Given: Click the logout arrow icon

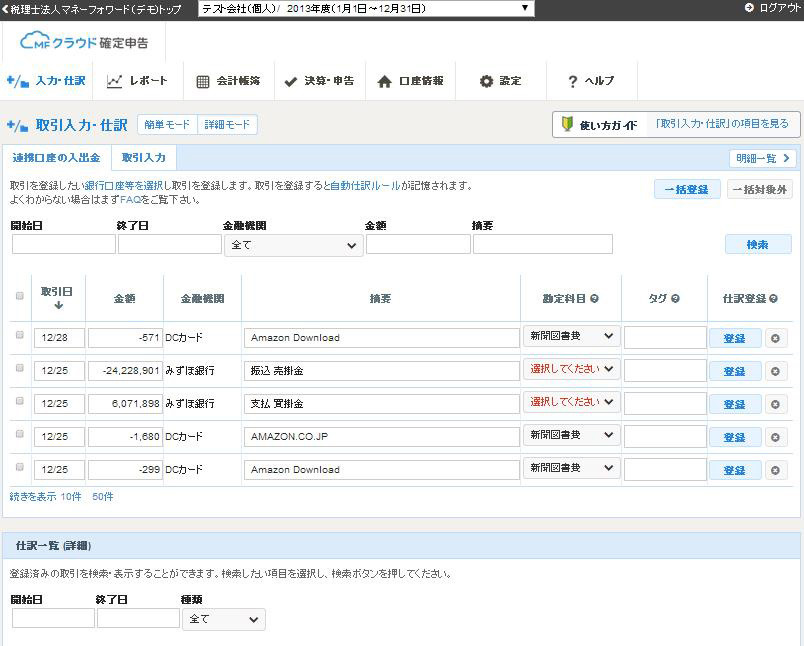Looking at the screenshot, I should coord(749,8).
